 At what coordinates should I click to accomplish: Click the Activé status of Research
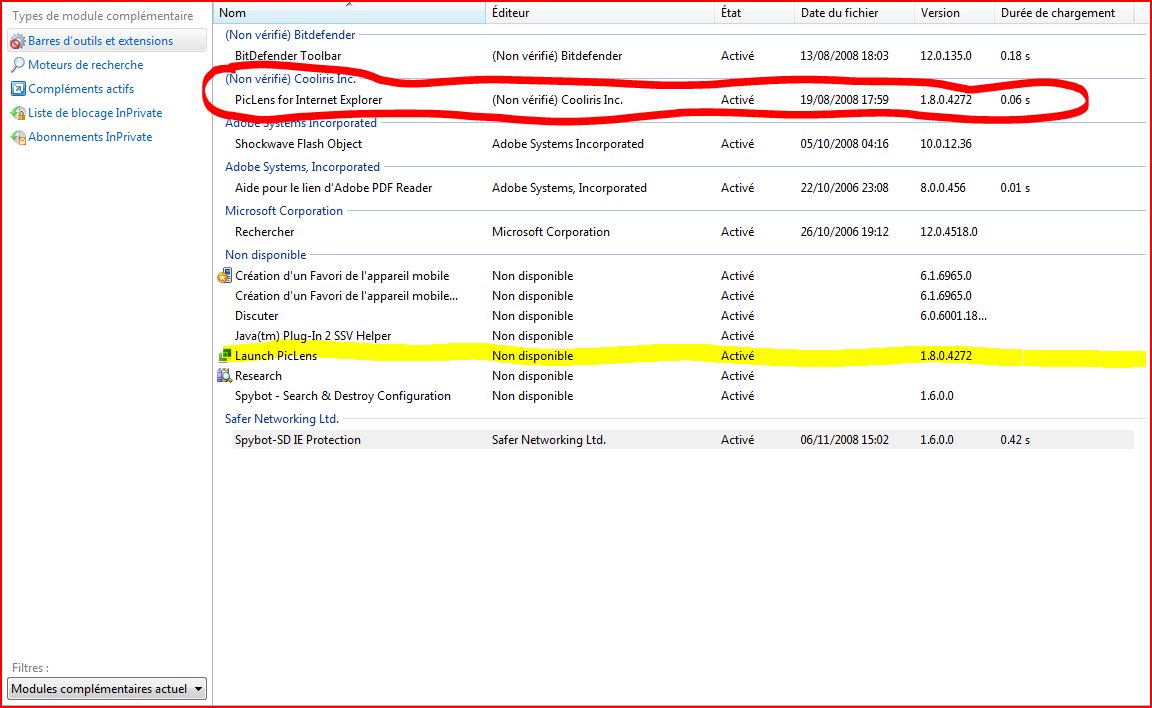click(x=738, y=376)
